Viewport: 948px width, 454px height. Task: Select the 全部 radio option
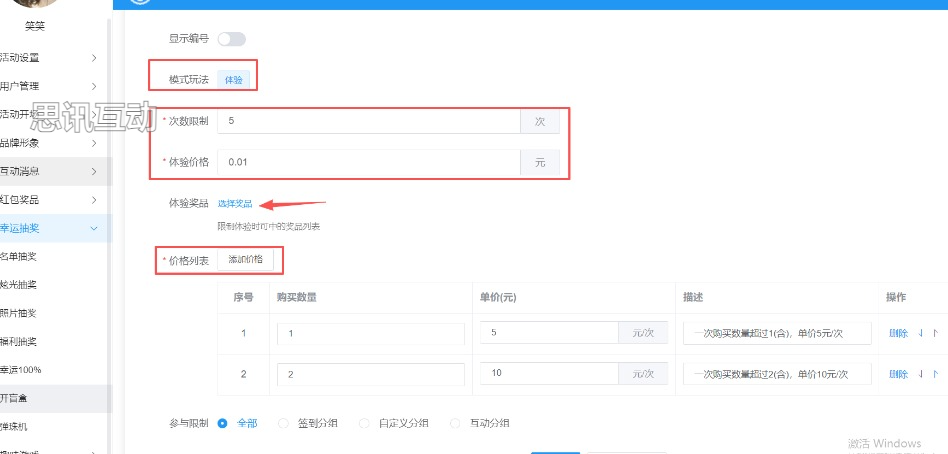223,423
